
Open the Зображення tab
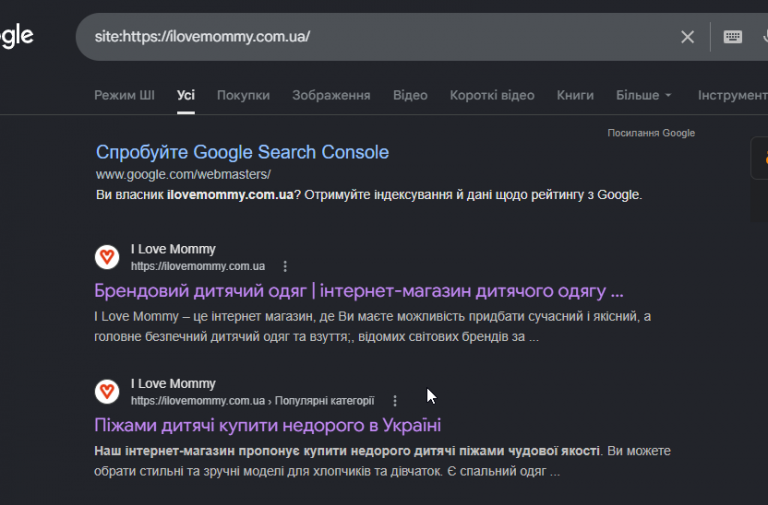(x=331, y=95)
